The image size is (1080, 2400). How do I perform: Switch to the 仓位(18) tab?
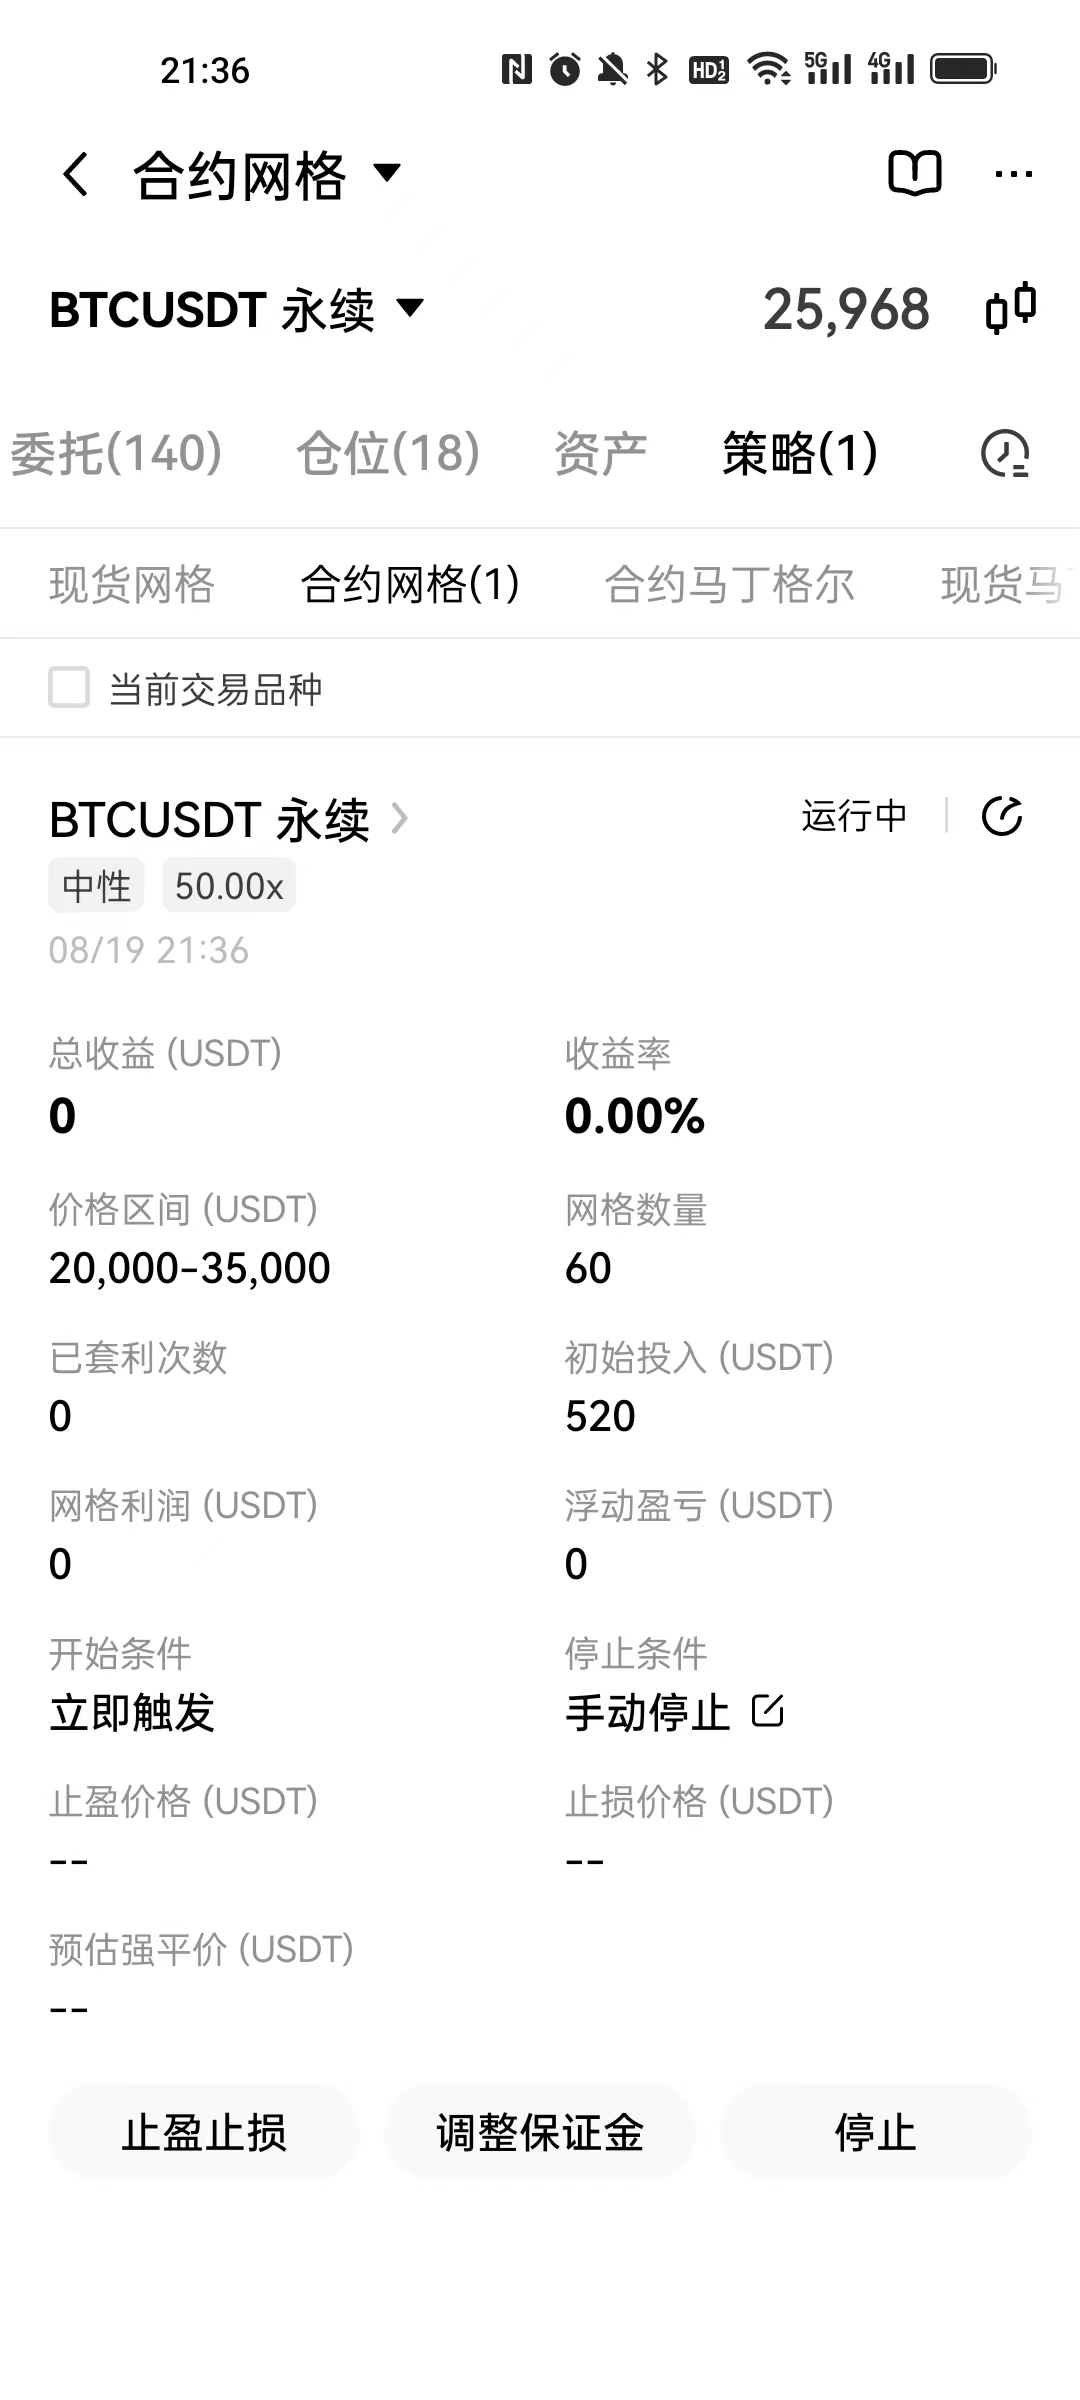388,453
